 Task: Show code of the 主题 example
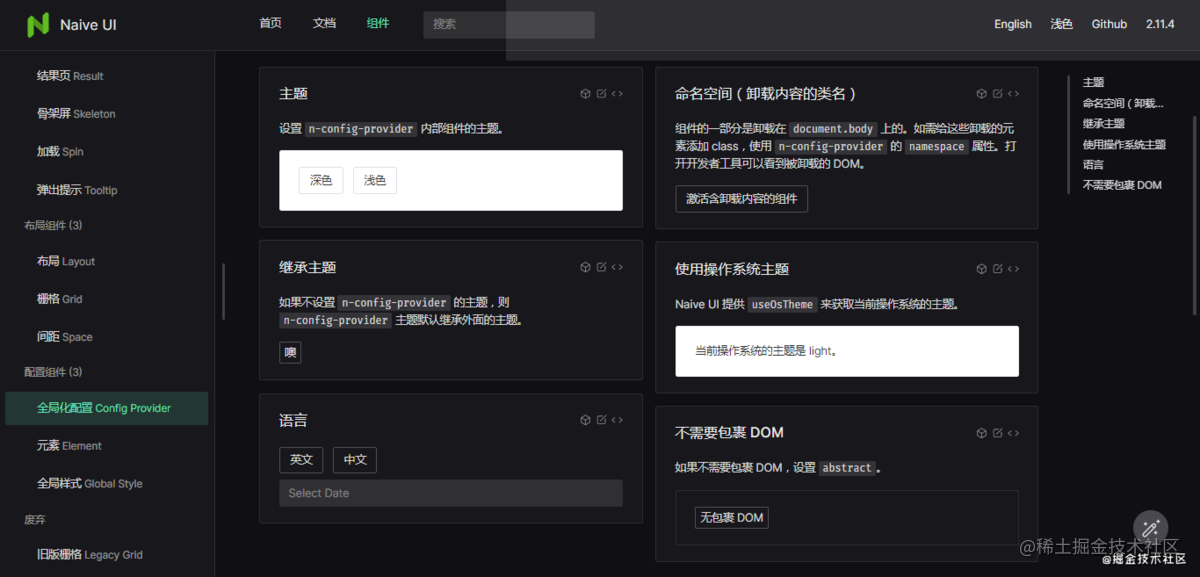click(x=617, y=92)
